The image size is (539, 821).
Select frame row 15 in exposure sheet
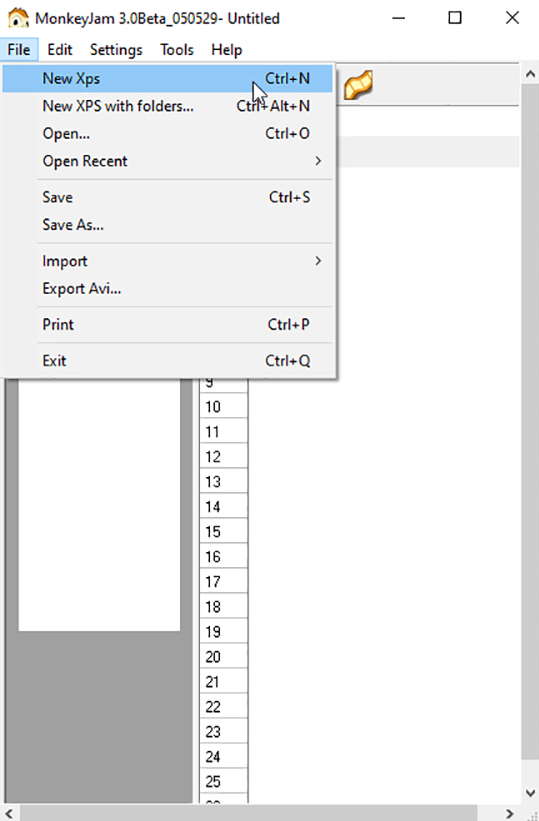click(x=224, y=532)
